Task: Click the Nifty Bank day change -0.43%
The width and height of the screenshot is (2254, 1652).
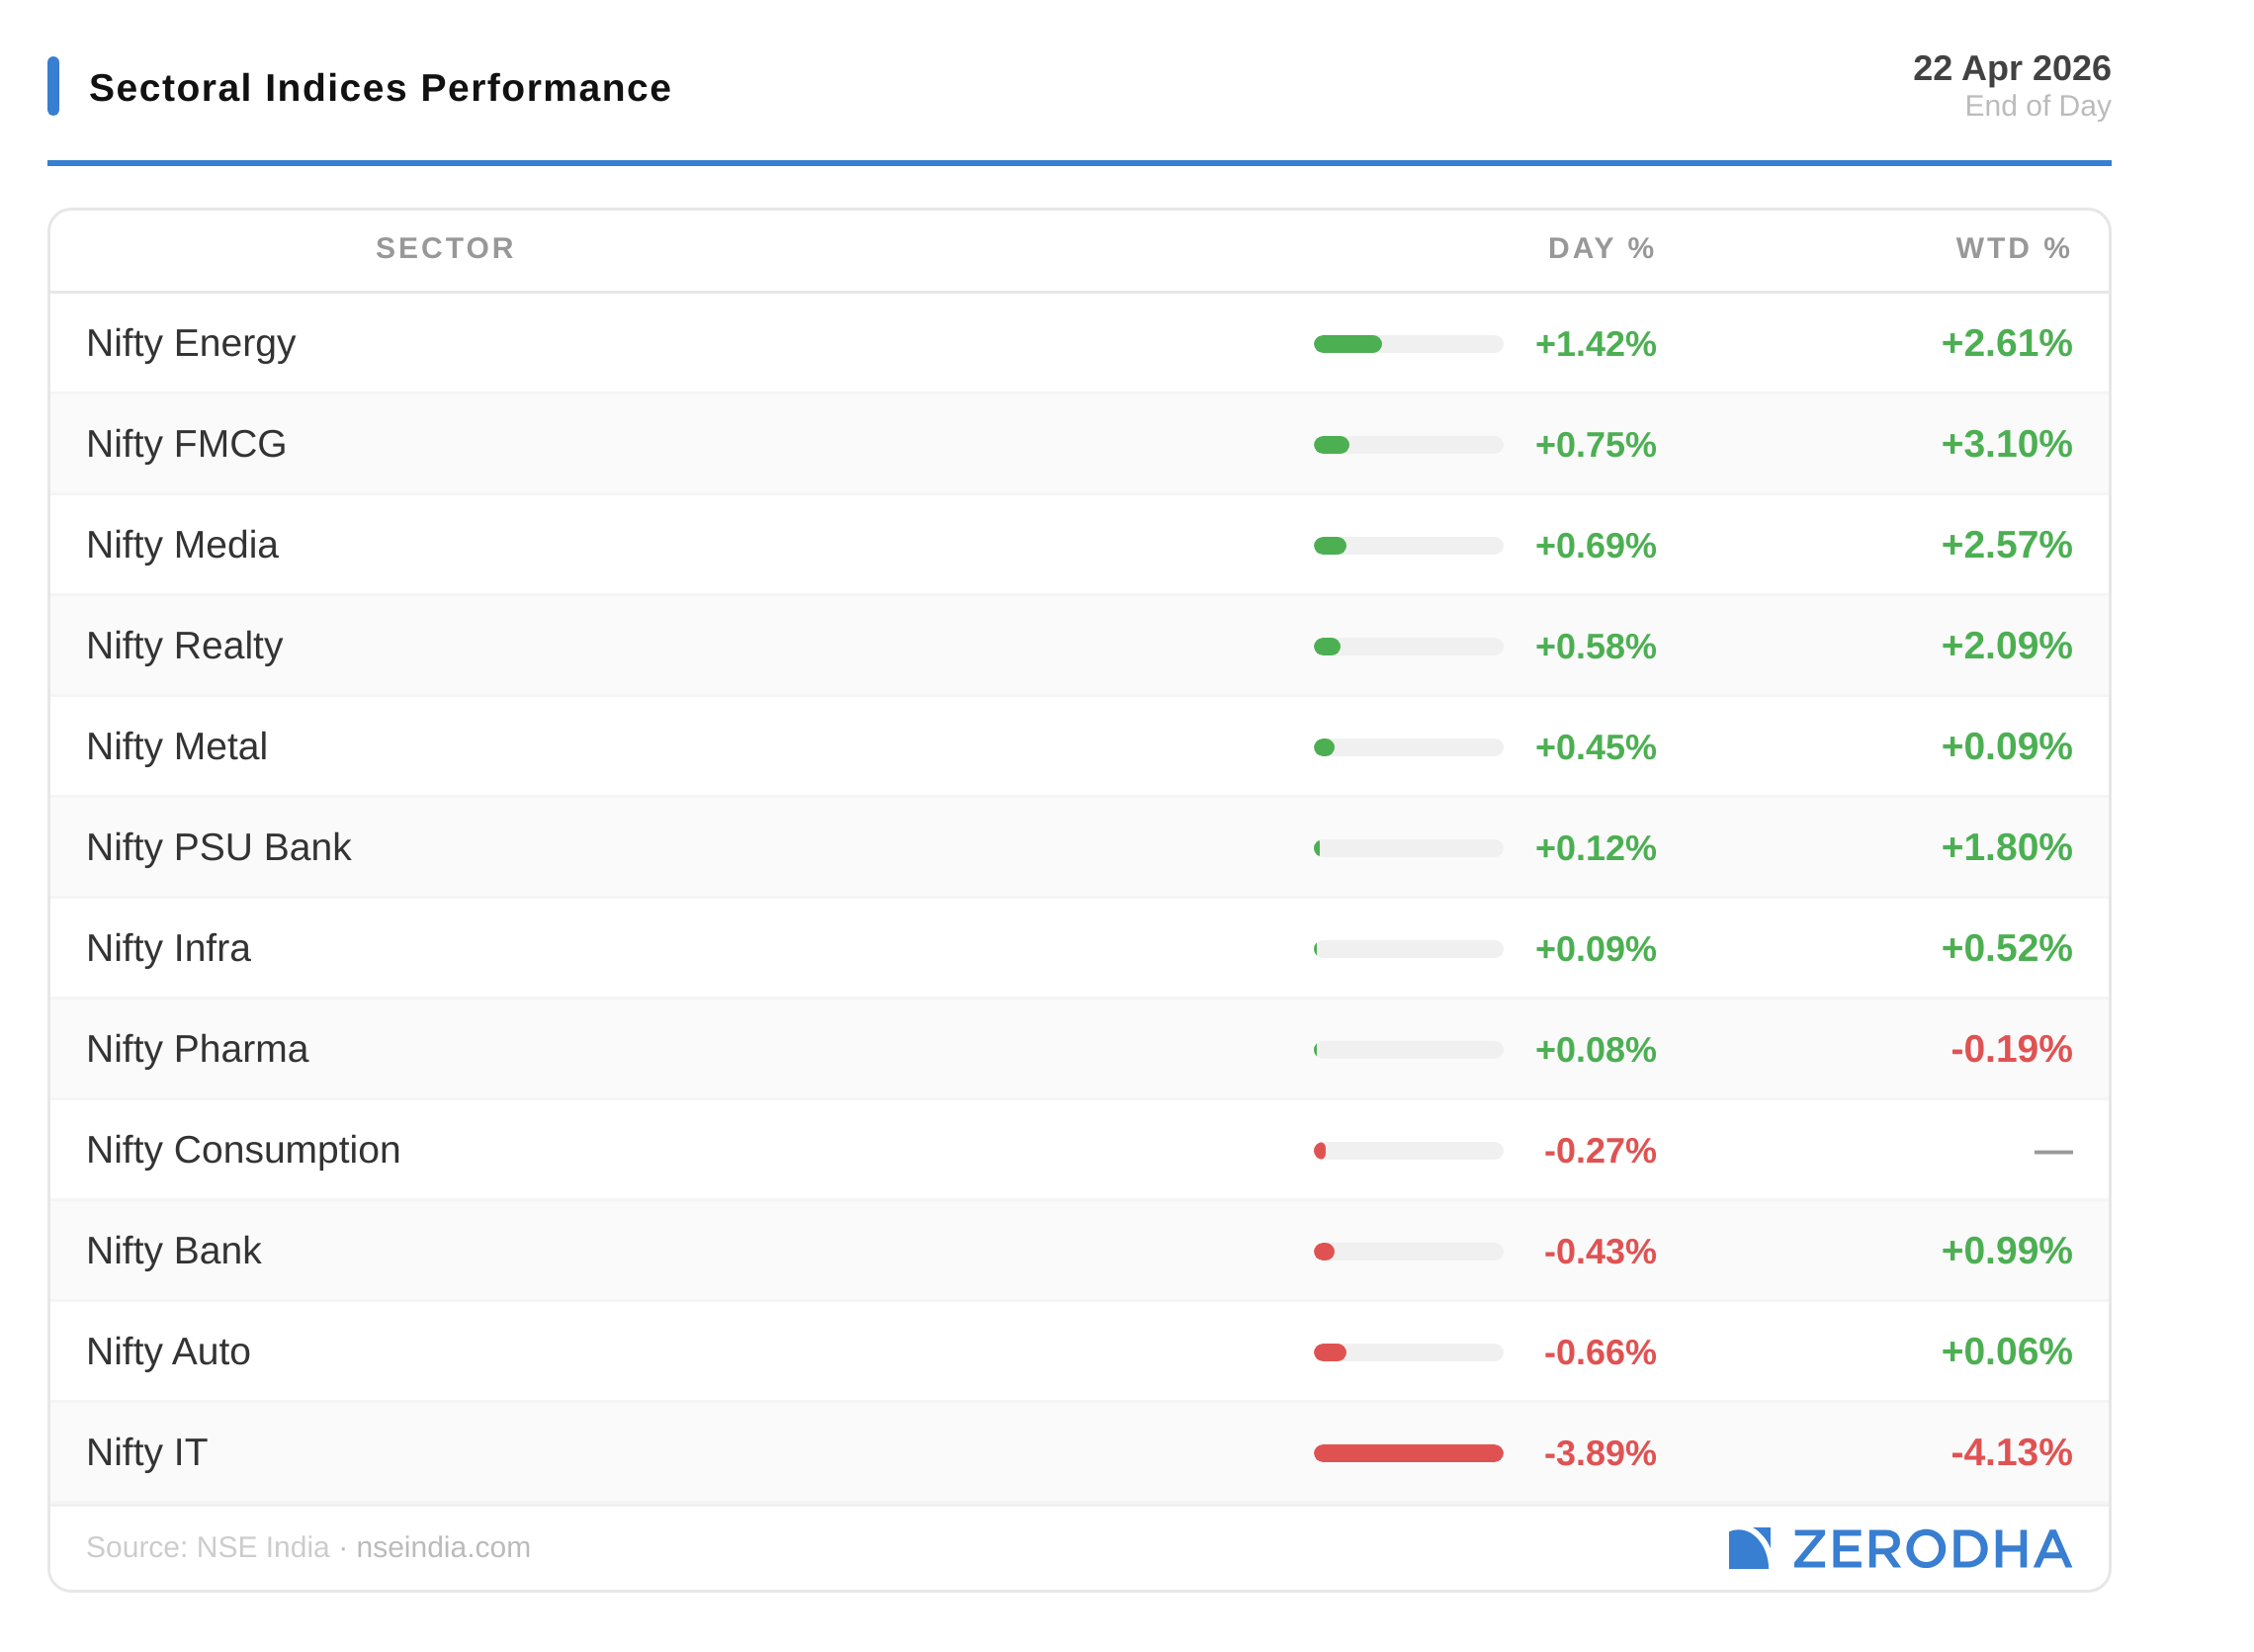Action: click(1599, 1251)
